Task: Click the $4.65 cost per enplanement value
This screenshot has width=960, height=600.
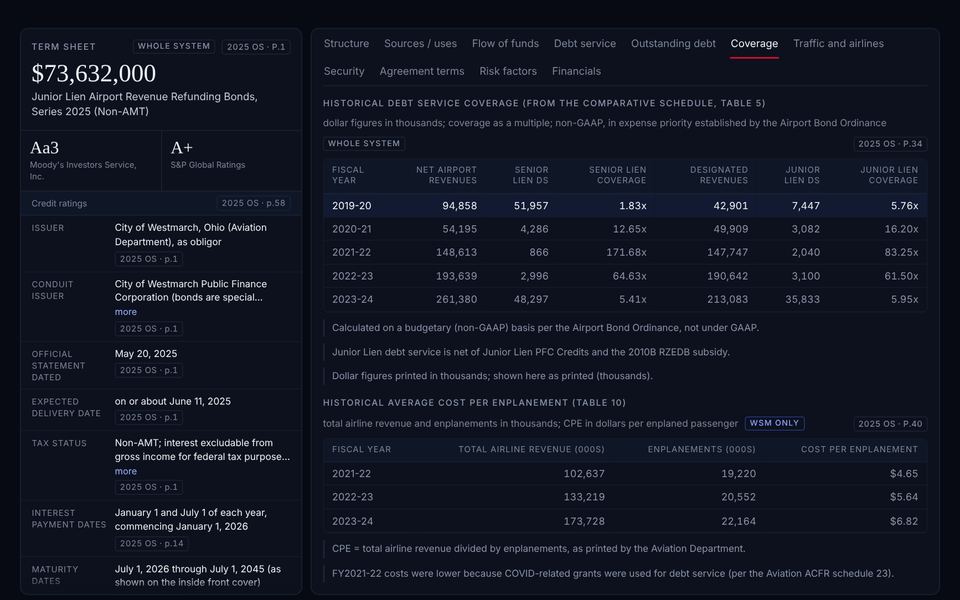Action: click(904, 473)
